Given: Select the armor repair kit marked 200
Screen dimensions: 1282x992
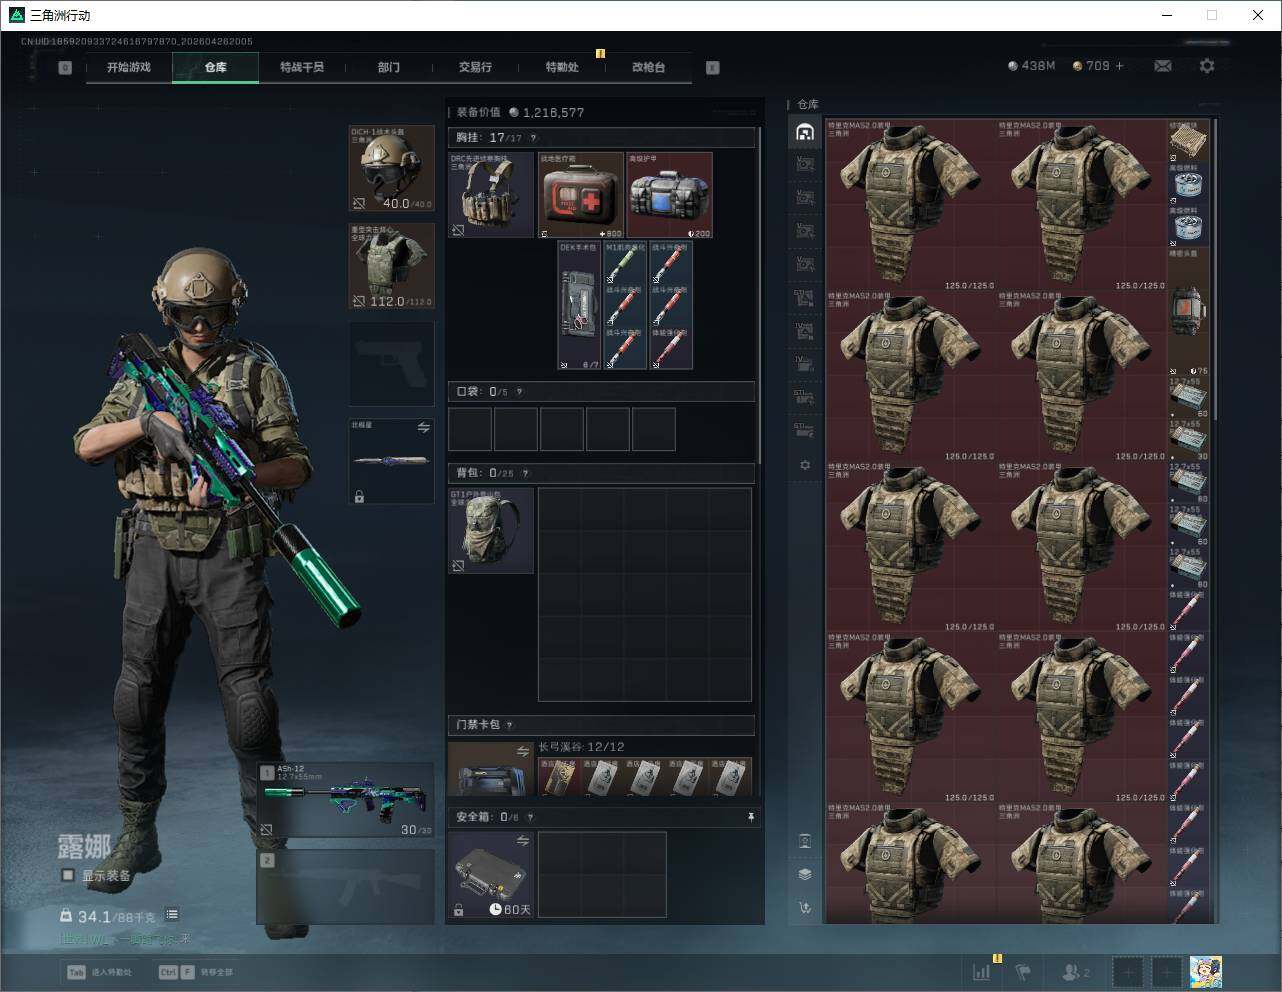Looking at the screenshot, I should tap(670, 195).
